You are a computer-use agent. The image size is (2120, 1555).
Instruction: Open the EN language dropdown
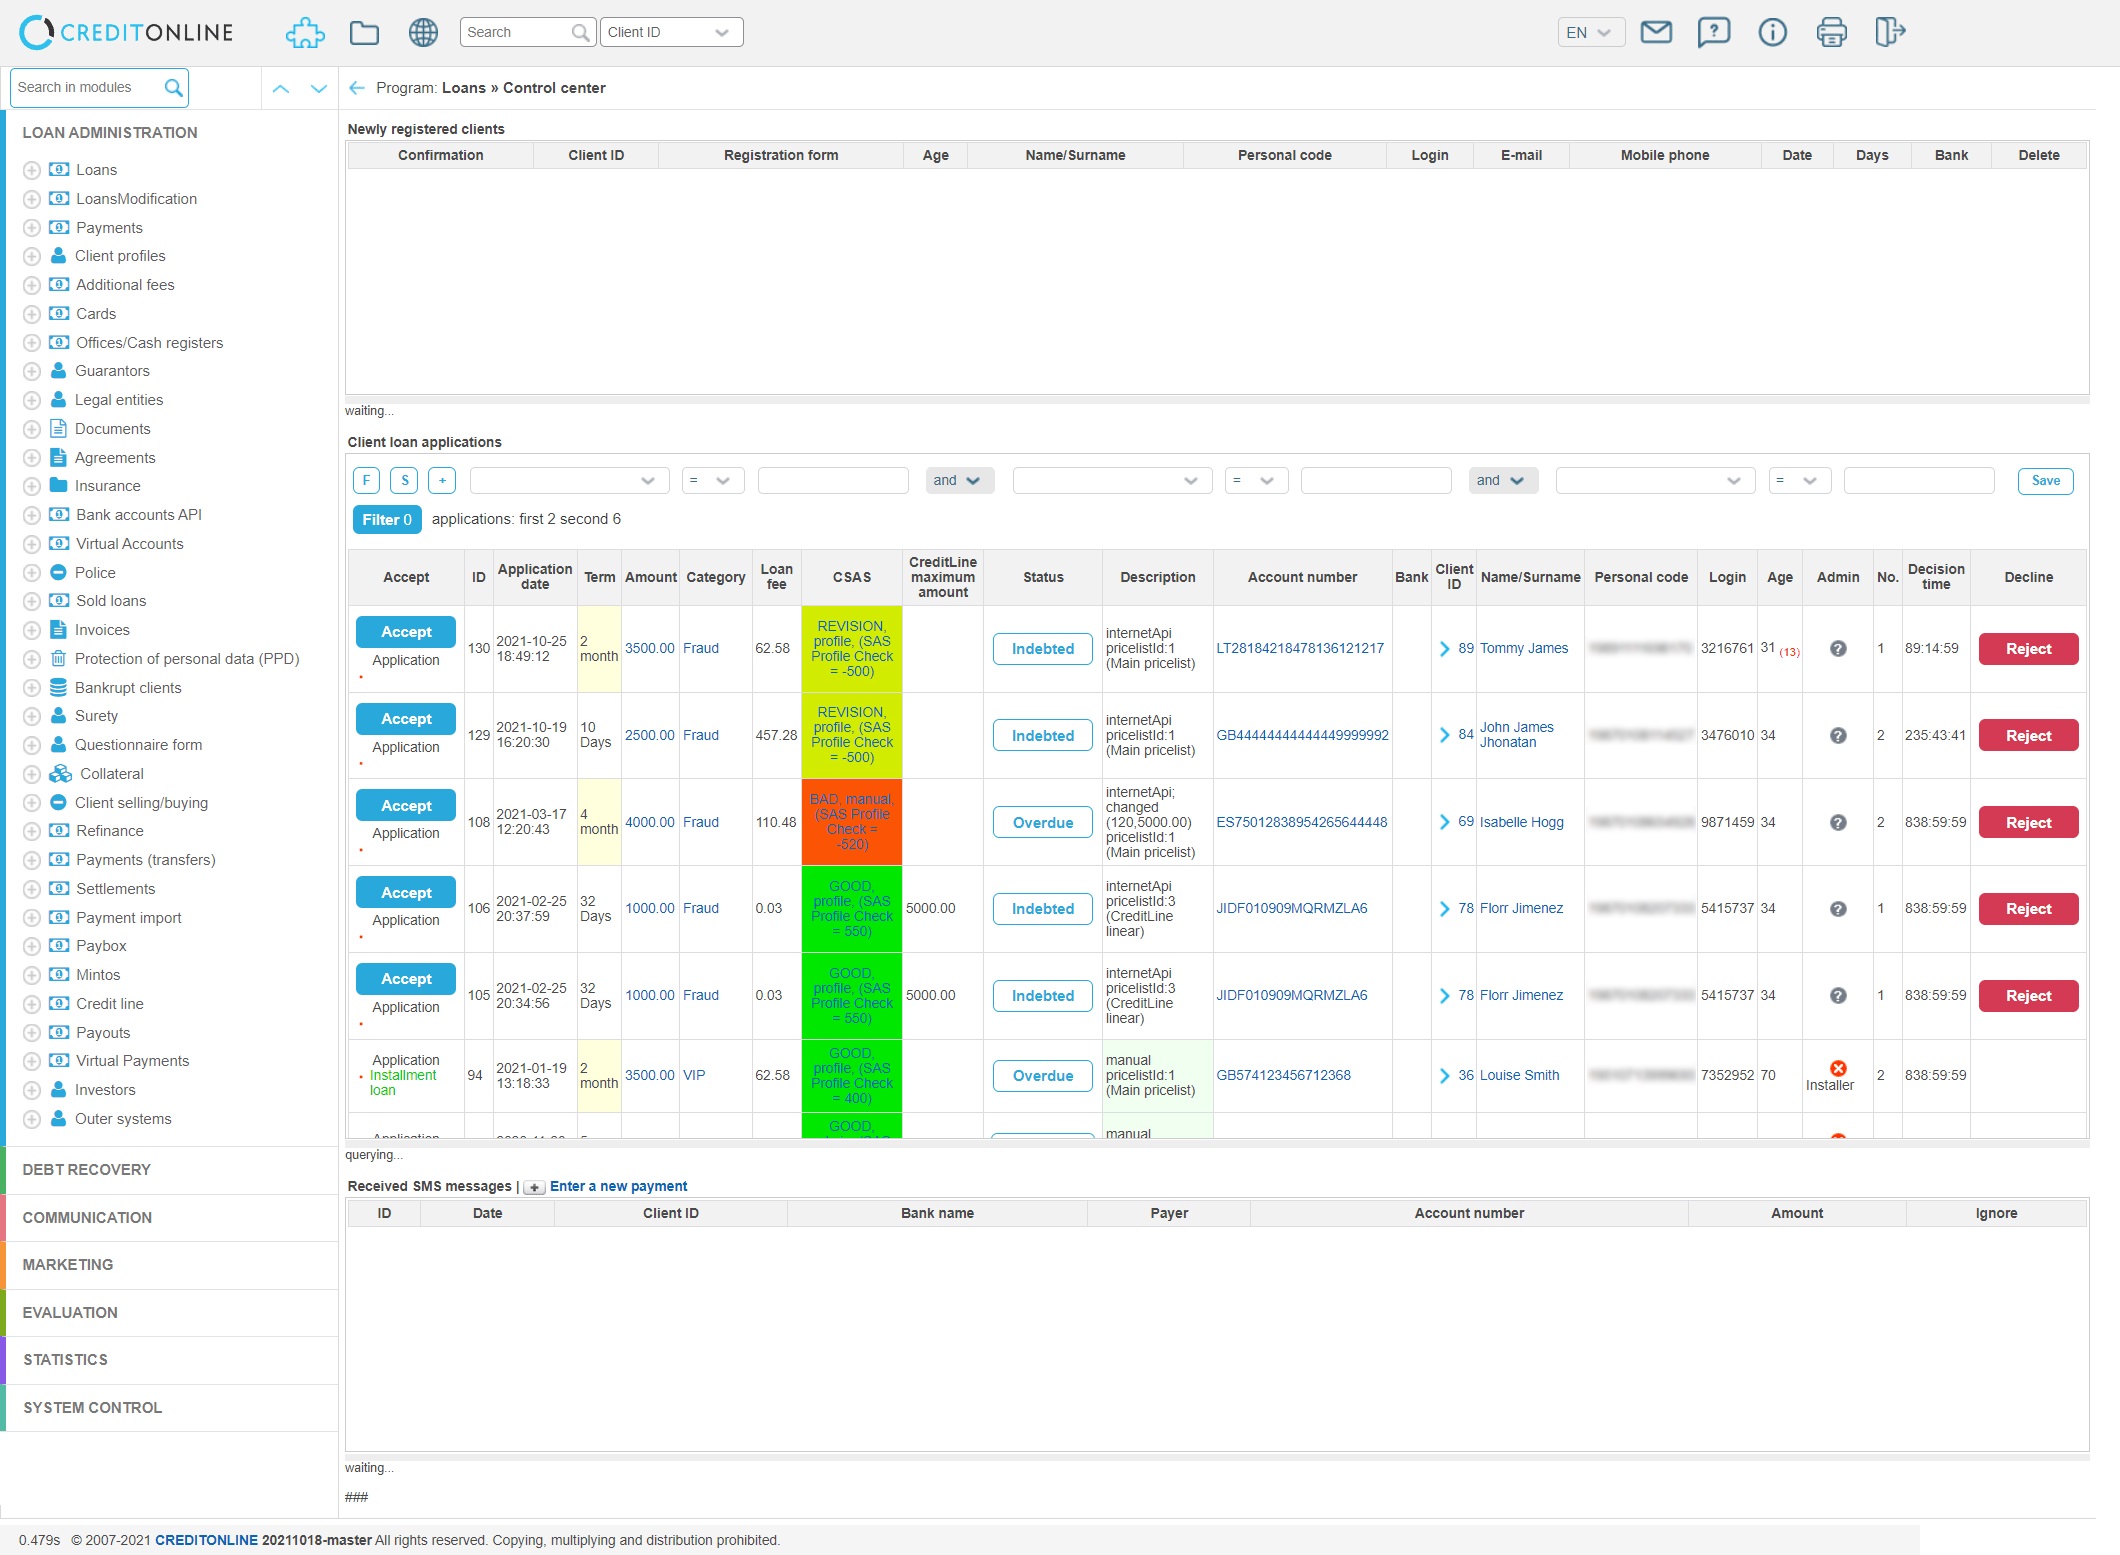click(x=1590, y=32)
